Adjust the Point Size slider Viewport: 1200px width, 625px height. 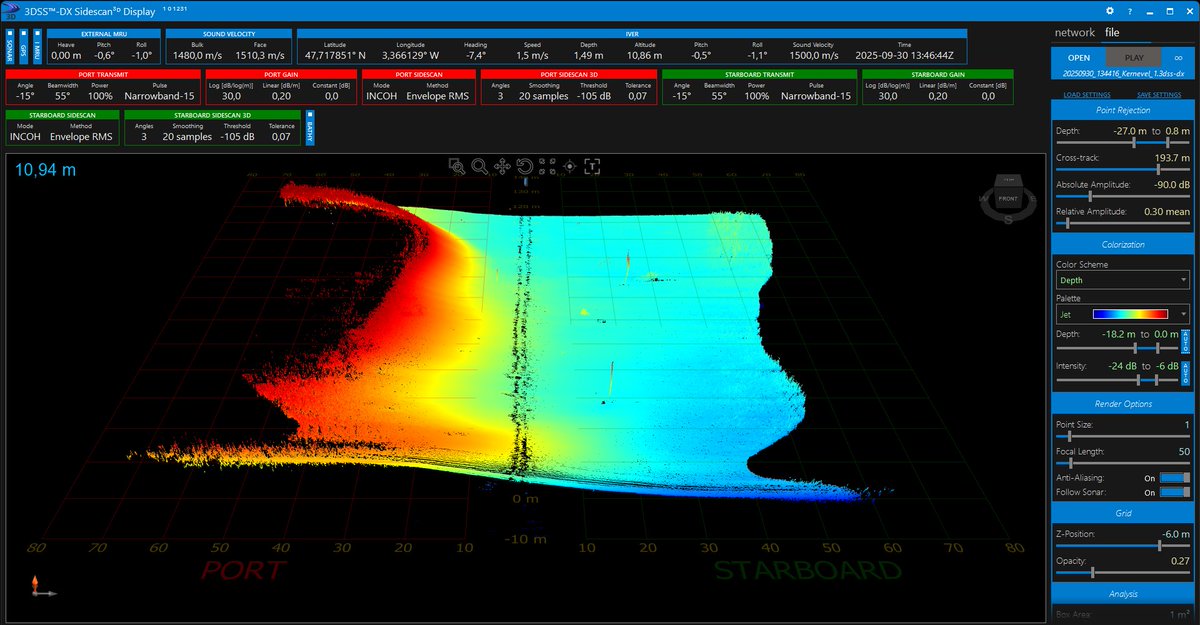pyautogui.click(x=1122, y=436)
